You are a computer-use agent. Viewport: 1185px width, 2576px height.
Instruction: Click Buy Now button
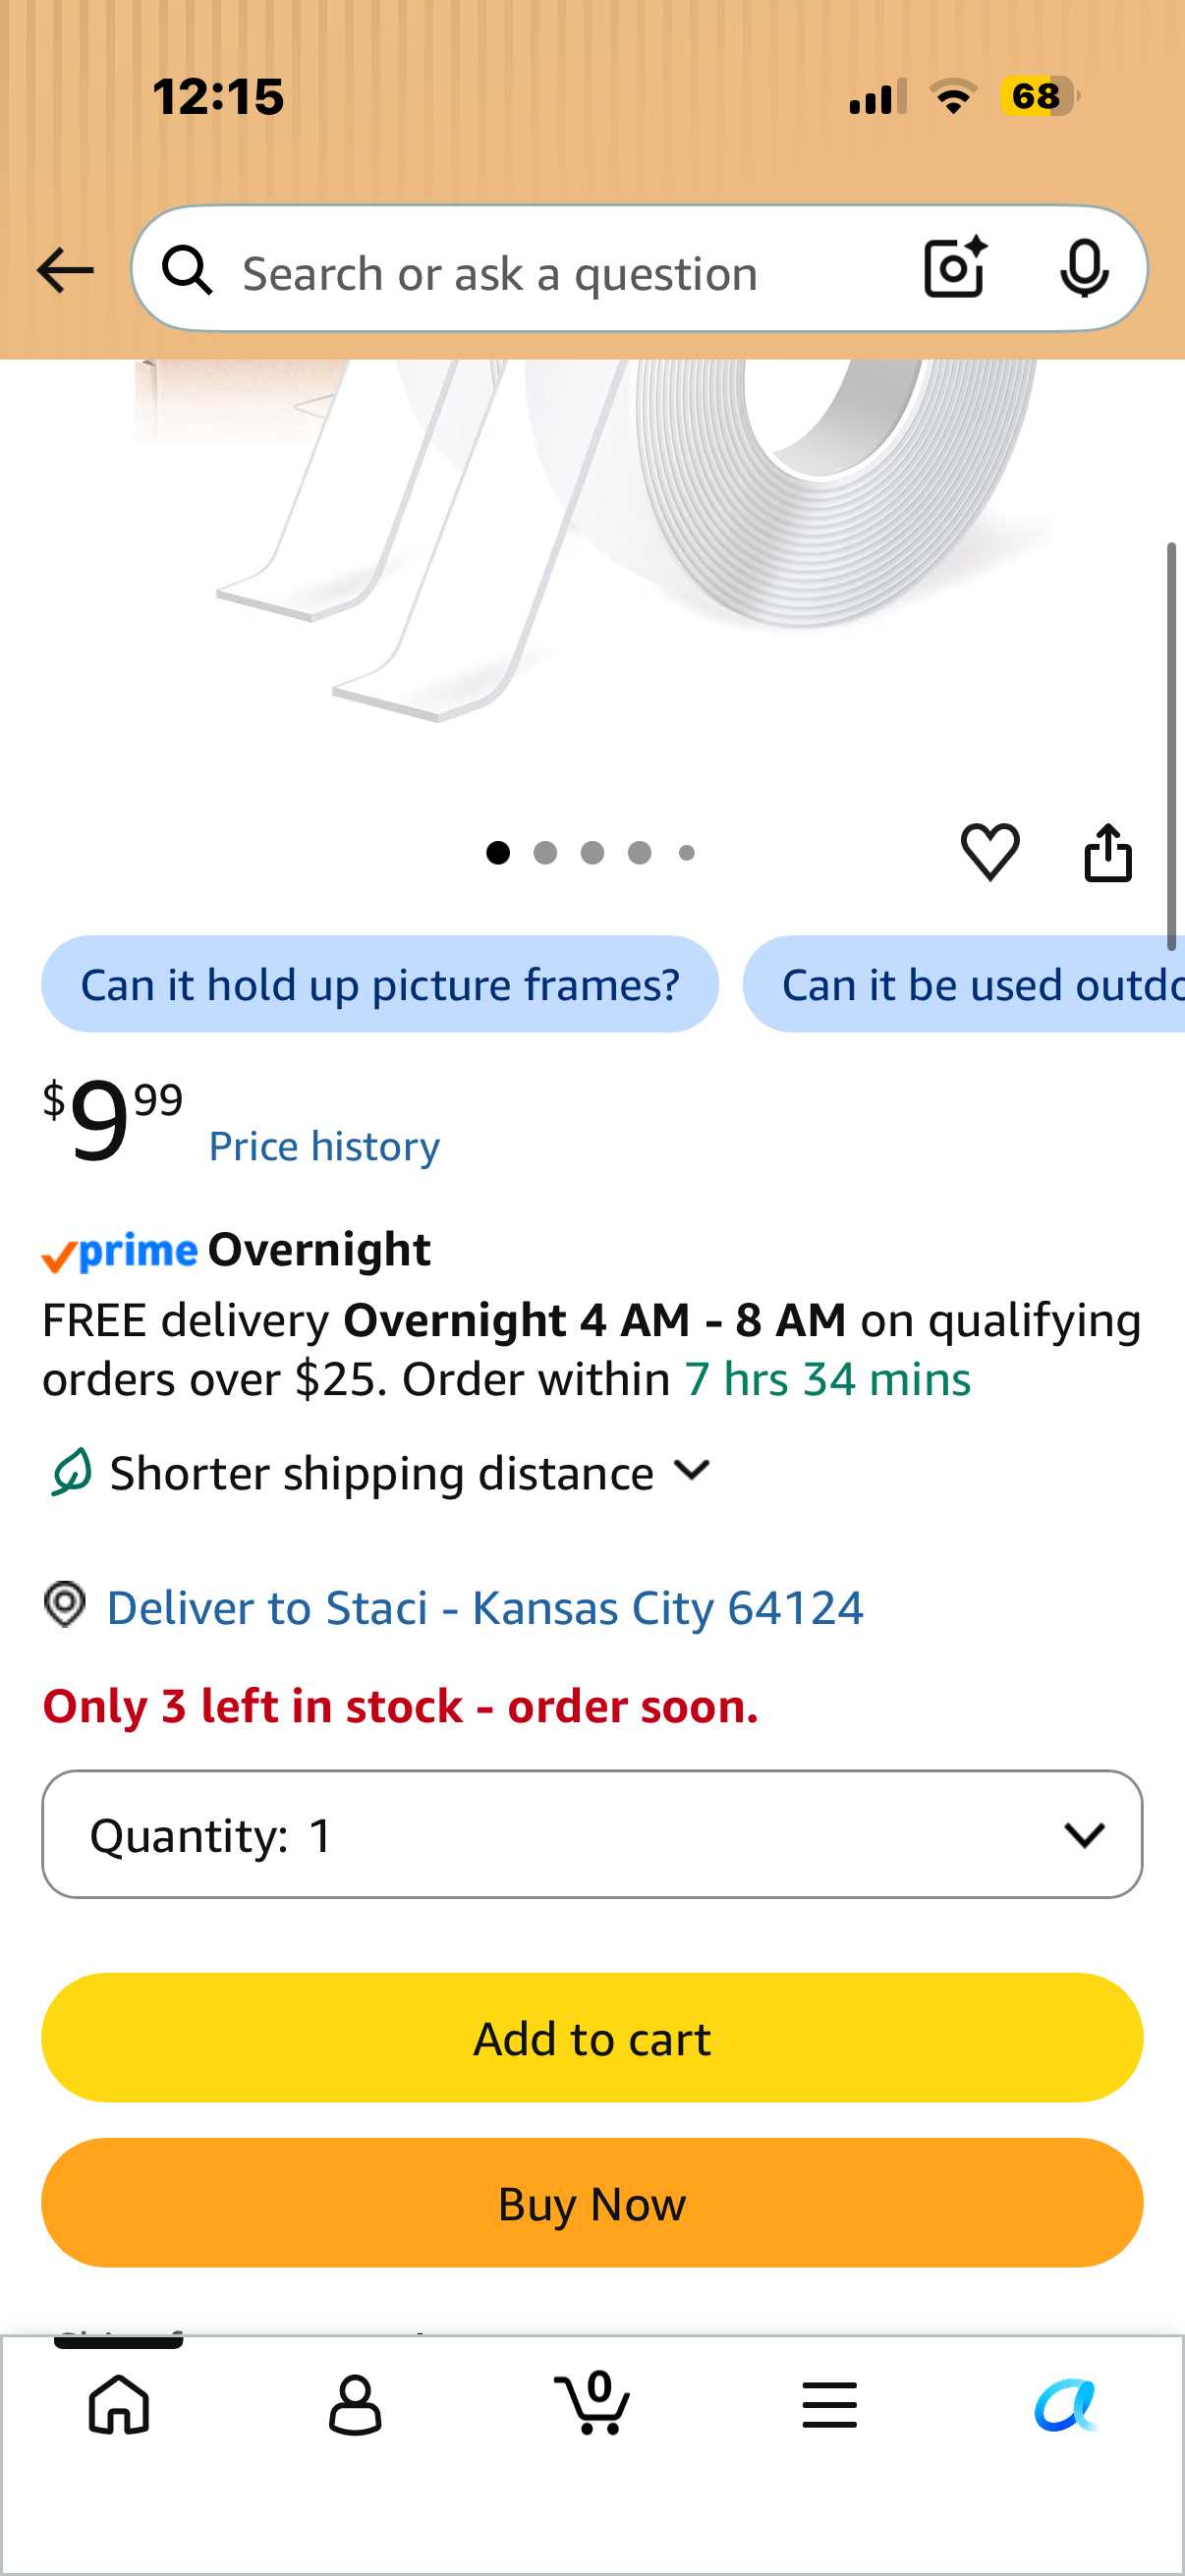point(592,2203)
